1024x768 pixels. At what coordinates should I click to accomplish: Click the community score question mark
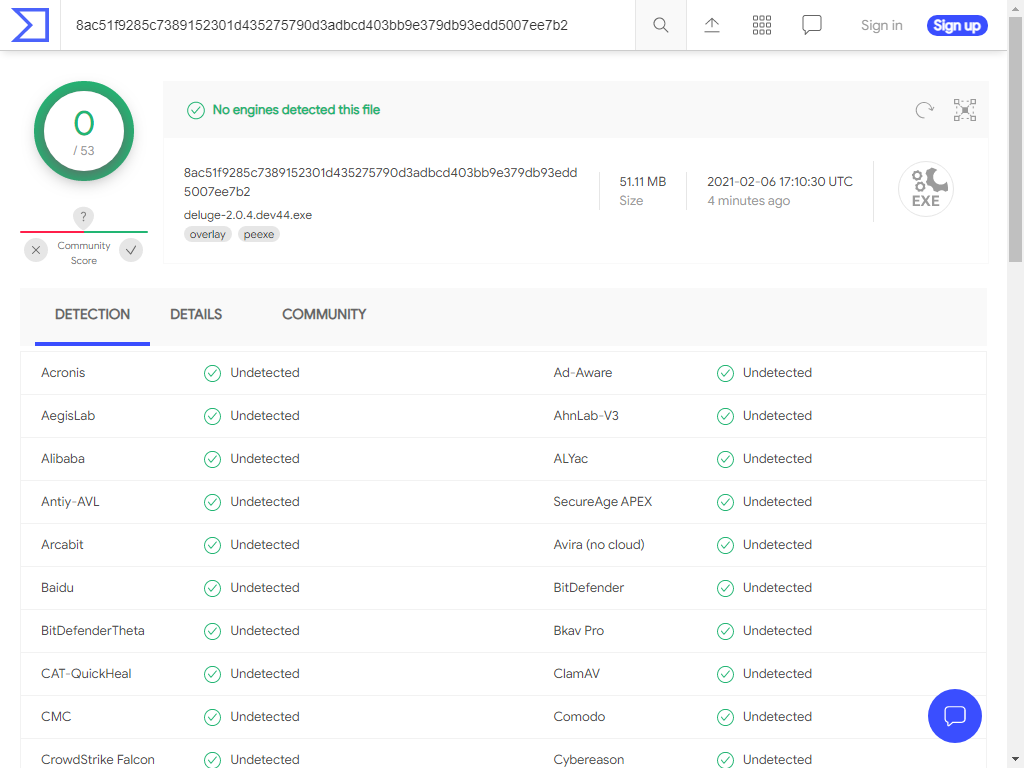(83, 217)
